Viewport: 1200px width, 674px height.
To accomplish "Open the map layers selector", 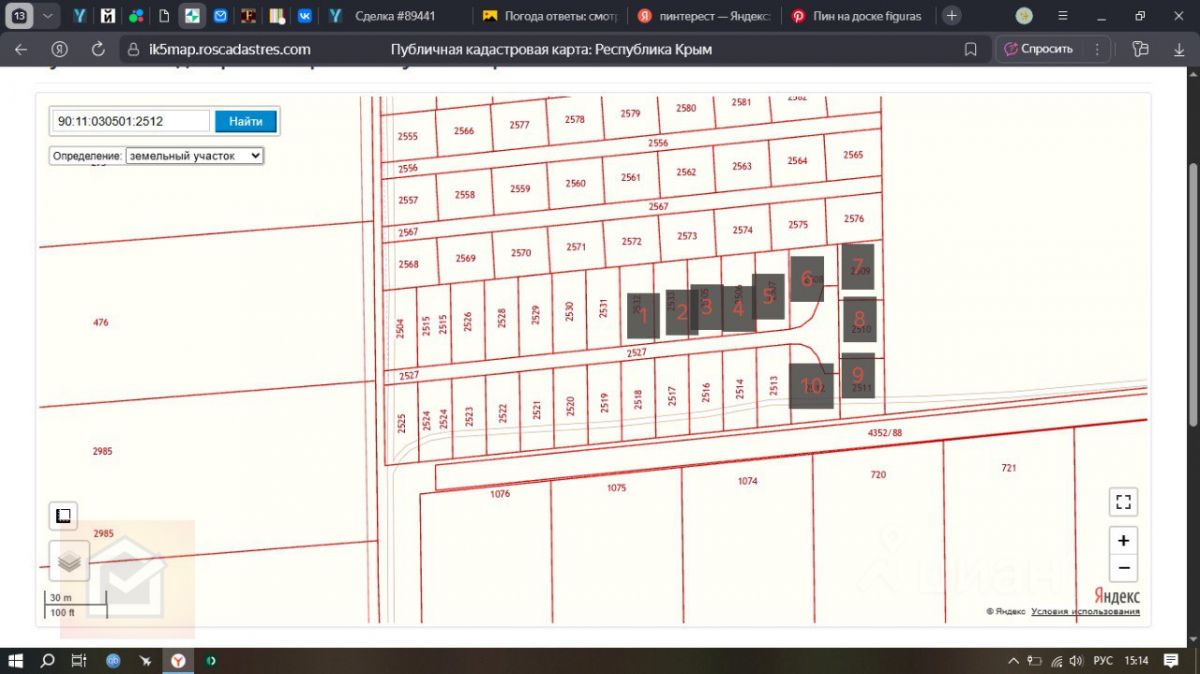I will click(x=69, y=562).
